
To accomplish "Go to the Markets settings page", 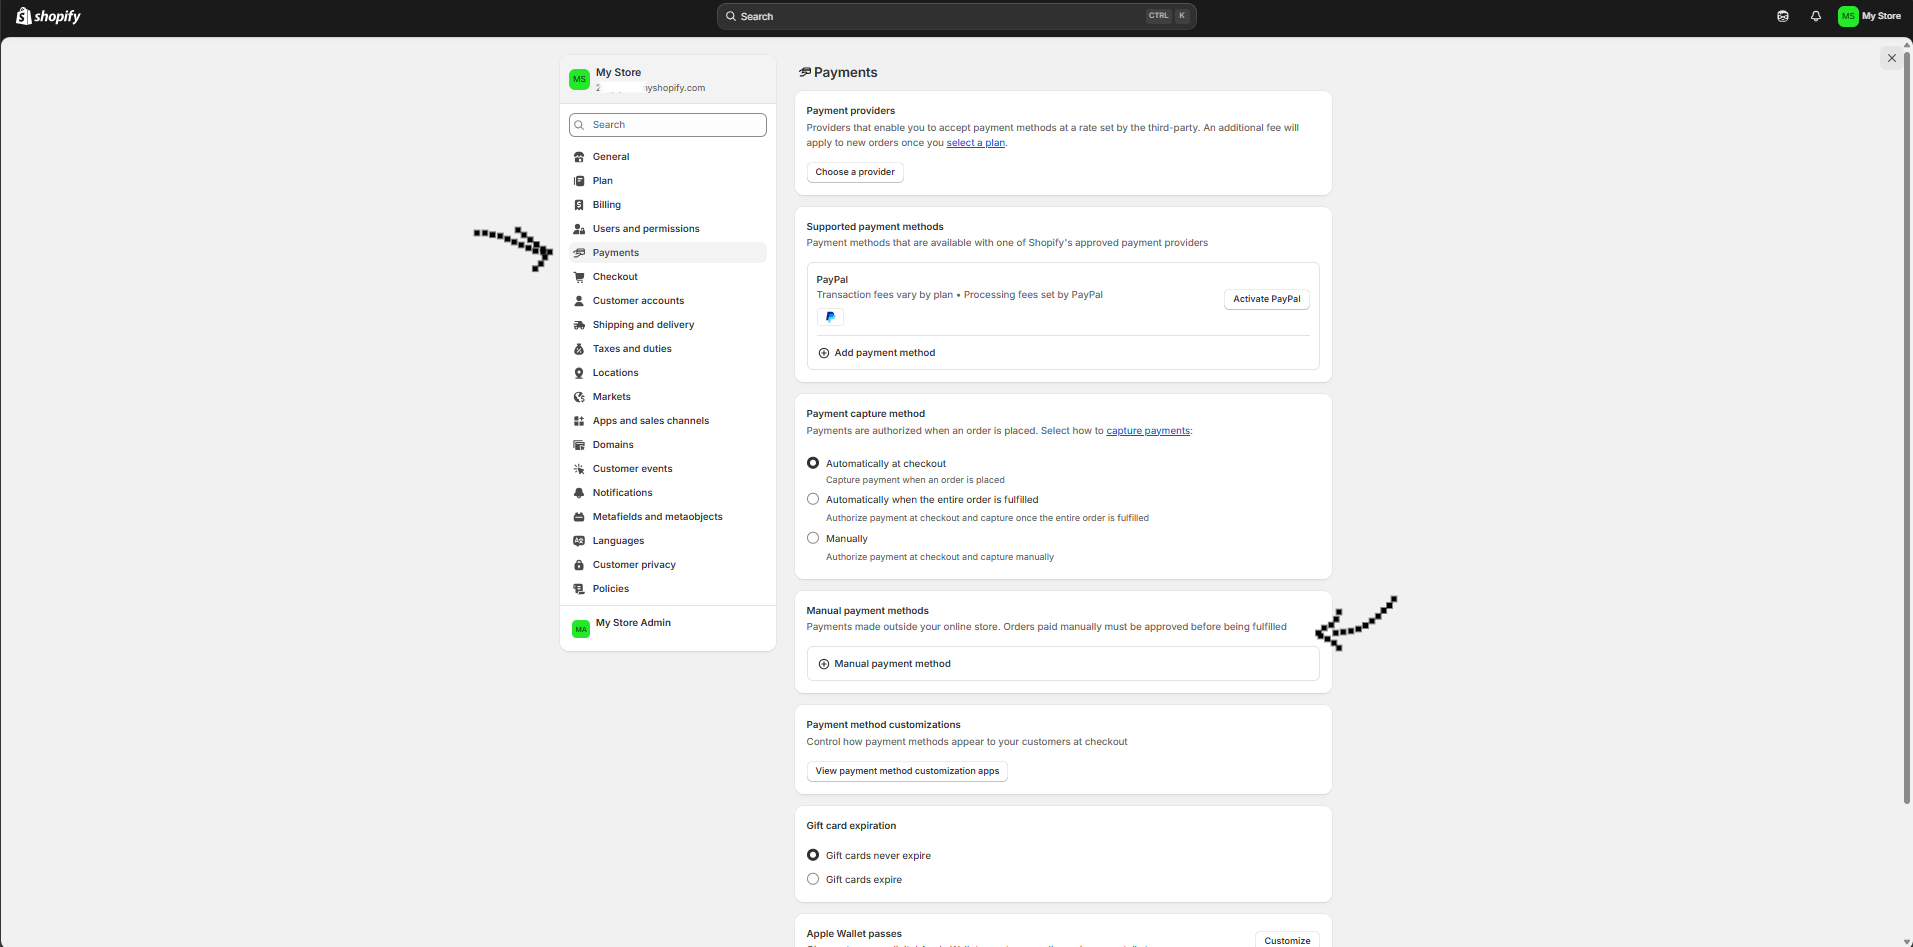I will (668, 397).
